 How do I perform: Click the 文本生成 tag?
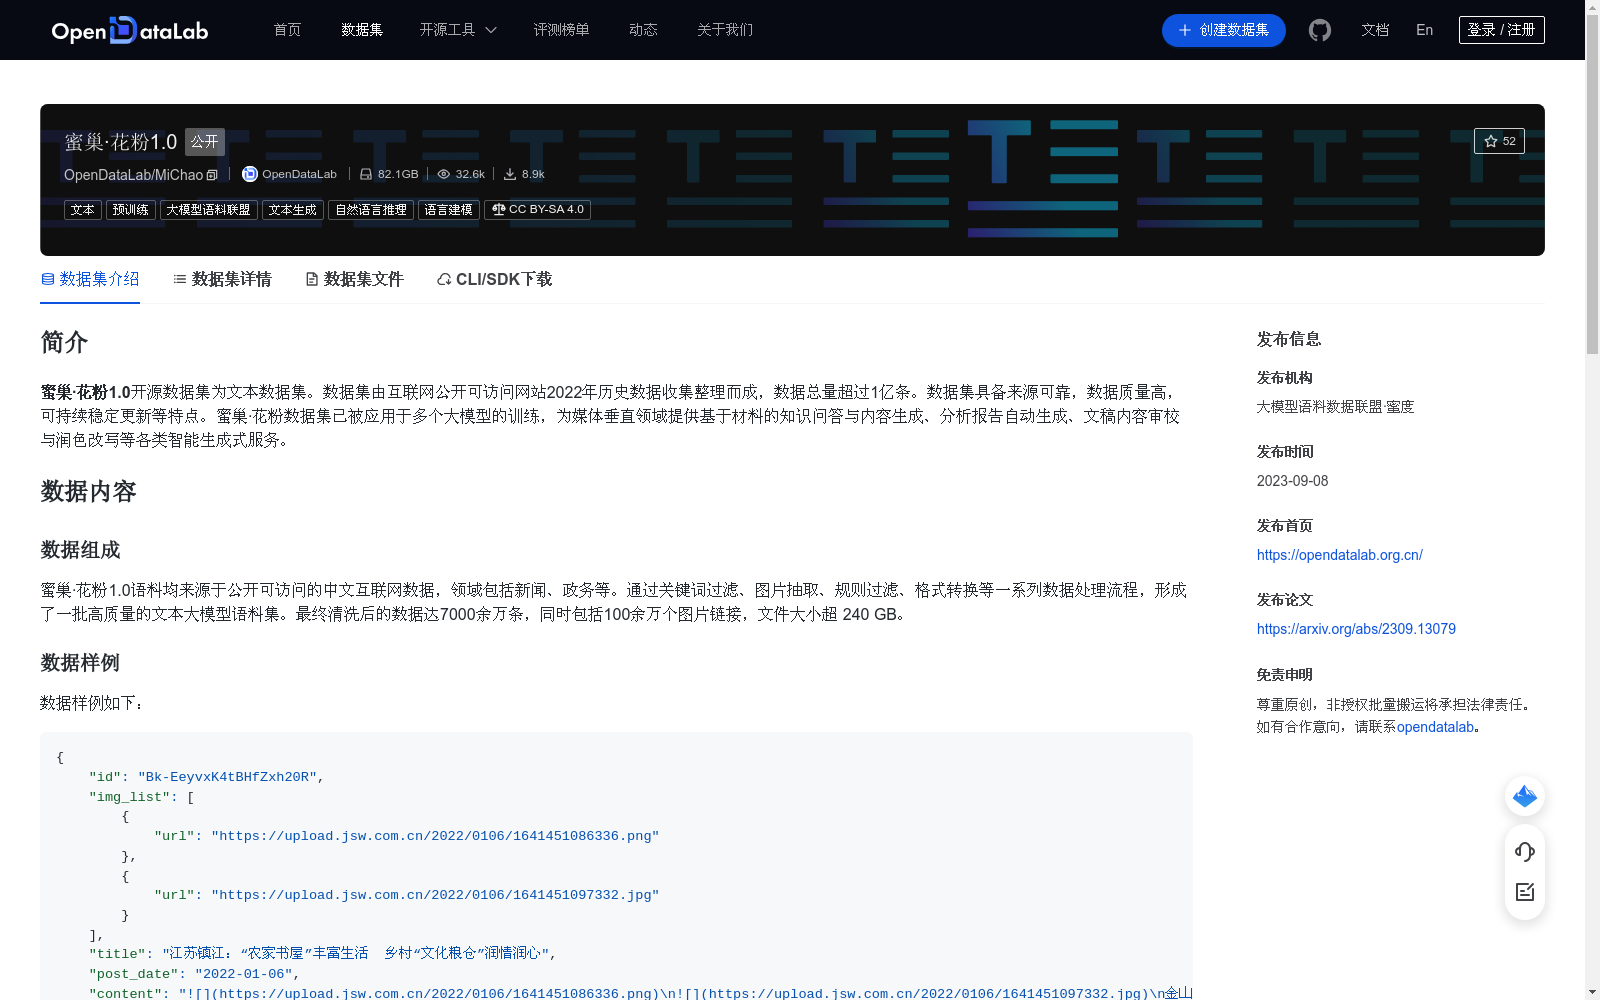tap(293, 210)
